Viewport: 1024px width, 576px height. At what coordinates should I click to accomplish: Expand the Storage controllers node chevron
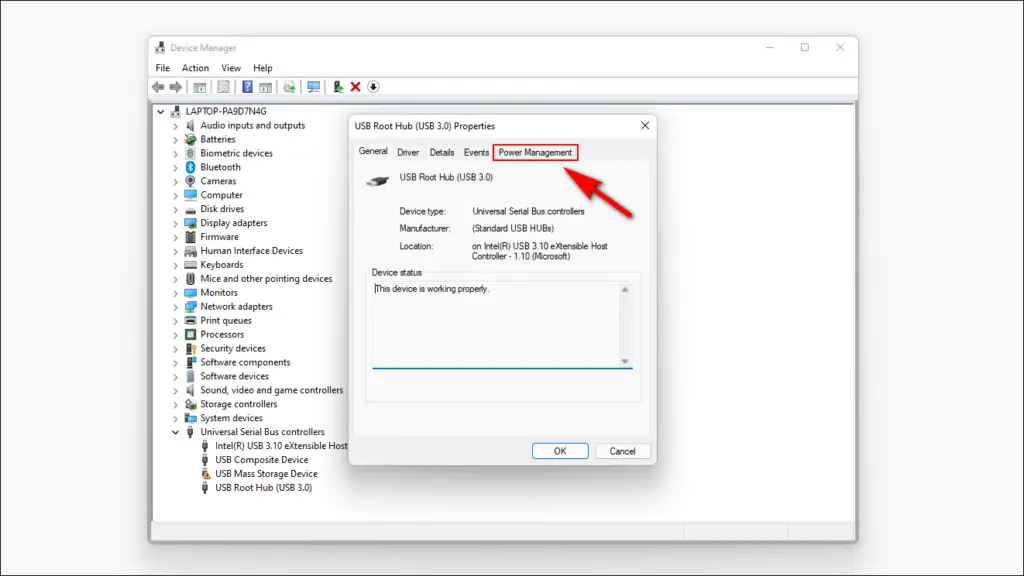[175, 404]
